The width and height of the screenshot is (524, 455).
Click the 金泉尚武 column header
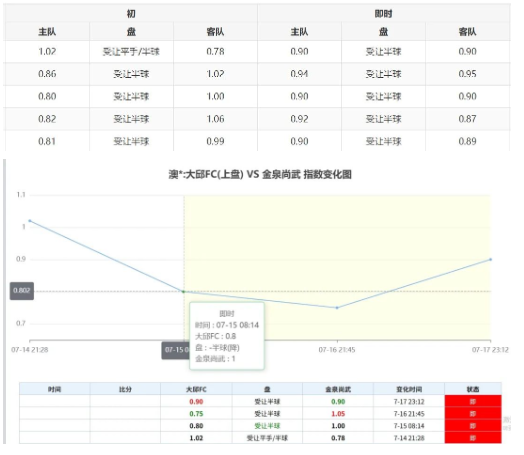tap(338, 389)
